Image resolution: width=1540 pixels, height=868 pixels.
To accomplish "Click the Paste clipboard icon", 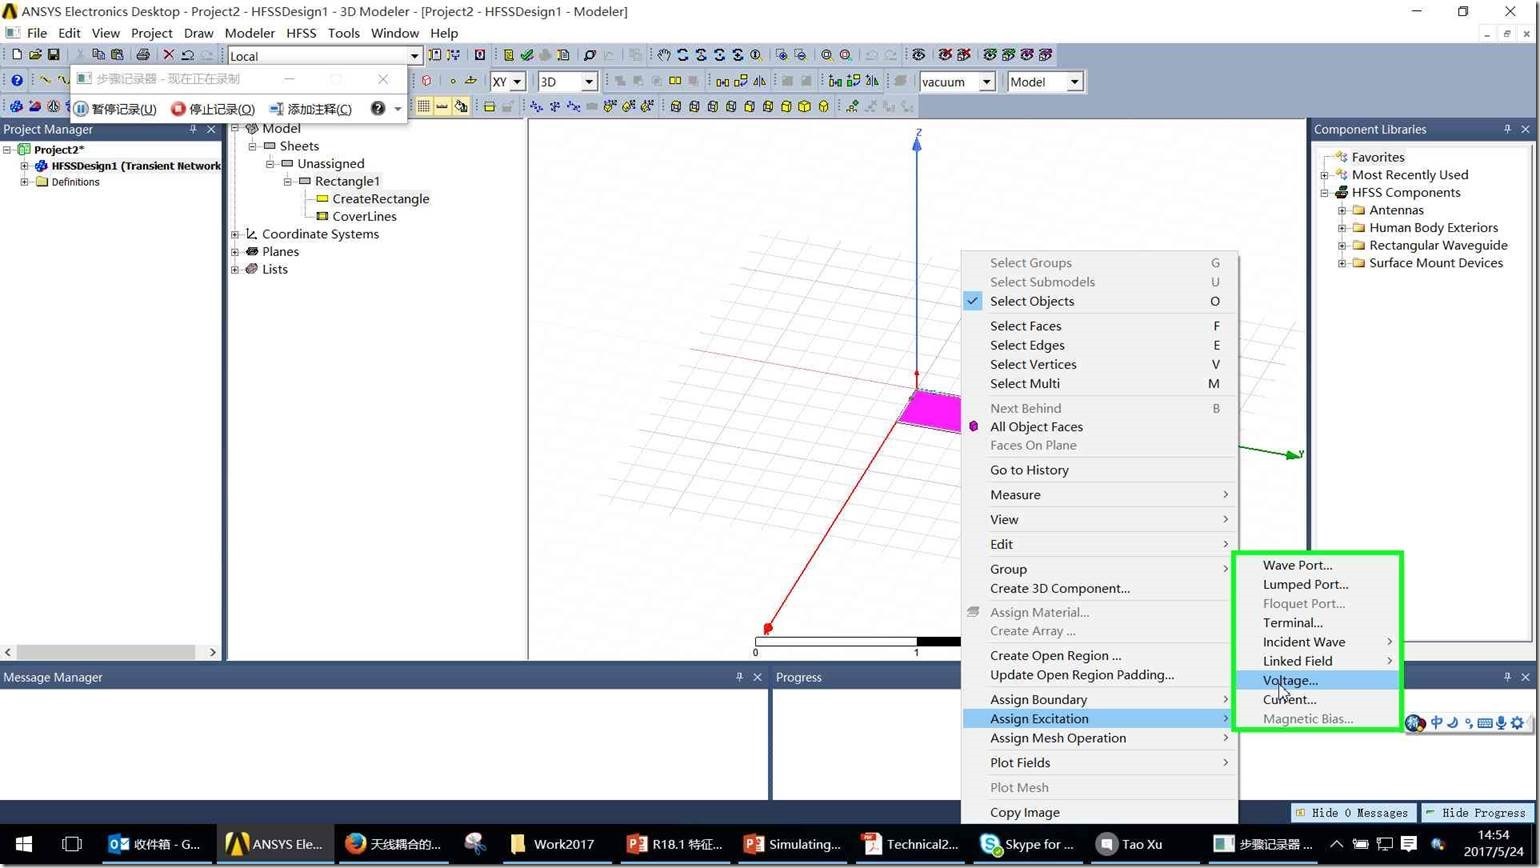I will (117, 55).
